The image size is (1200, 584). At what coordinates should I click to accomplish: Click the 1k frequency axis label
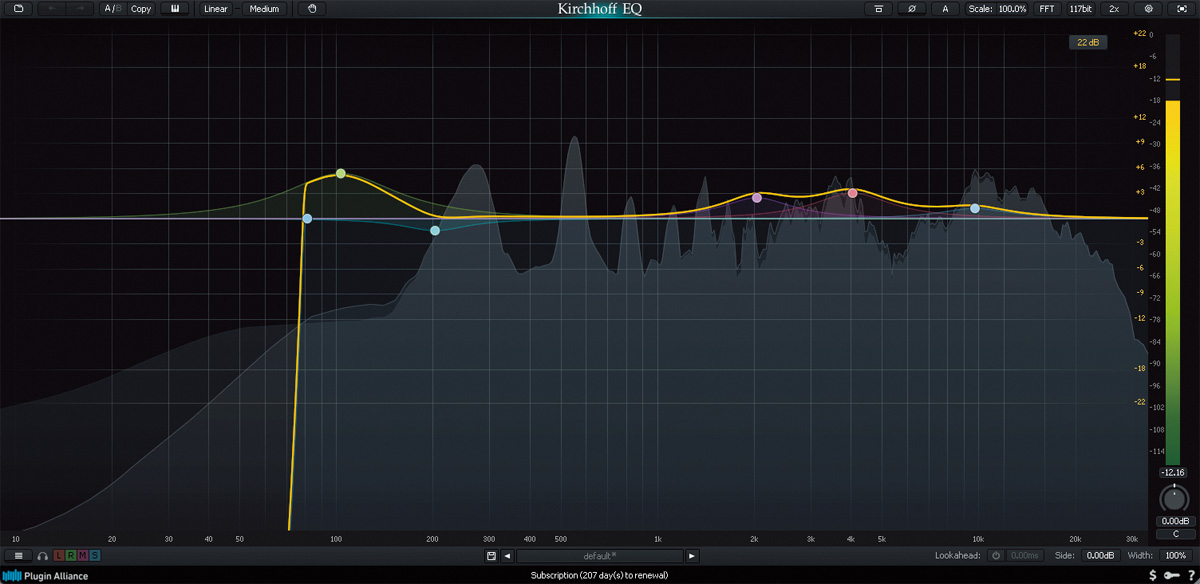click(657, 538)
